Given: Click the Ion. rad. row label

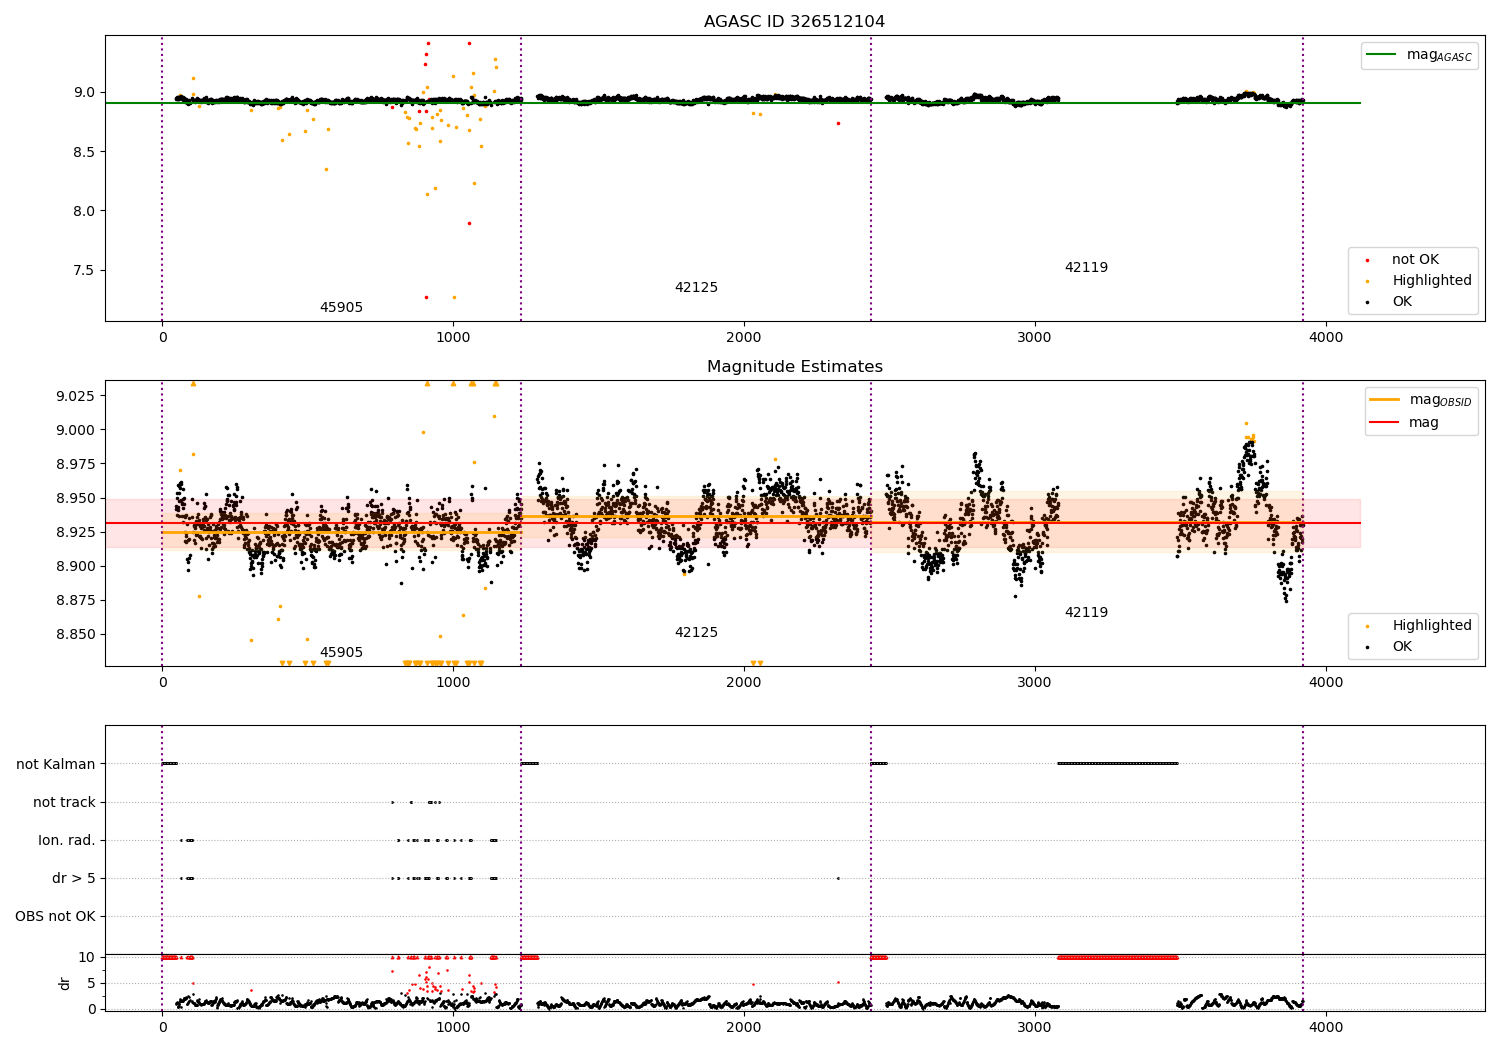Looking at the screenshot, I should (x=67, y=840).
